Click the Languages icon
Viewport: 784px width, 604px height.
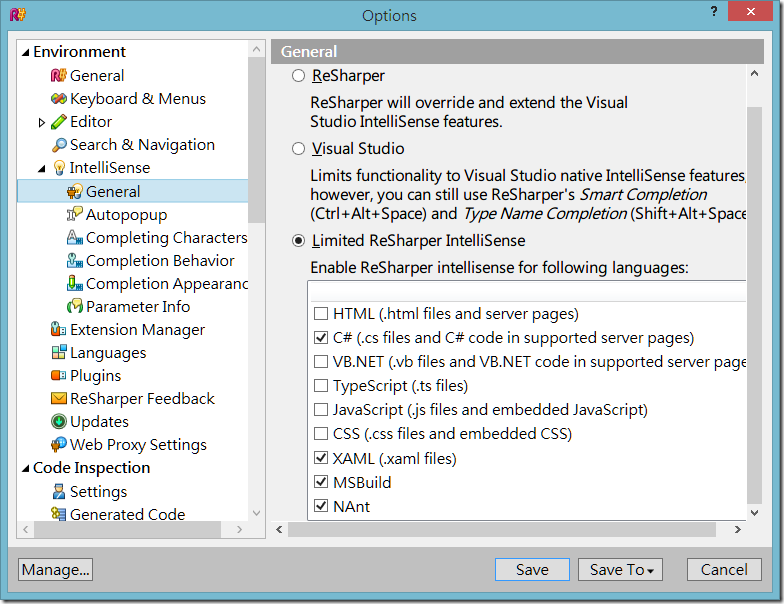pos(58,352)
